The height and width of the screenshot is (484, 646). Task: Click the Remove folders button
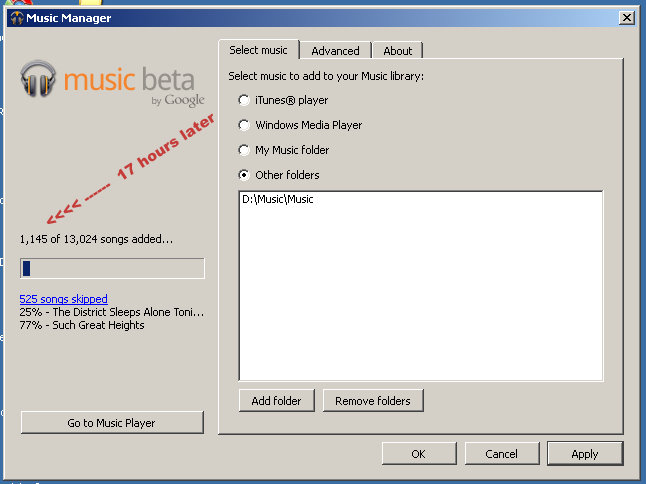pyautogui.click(x=373, y=401)
